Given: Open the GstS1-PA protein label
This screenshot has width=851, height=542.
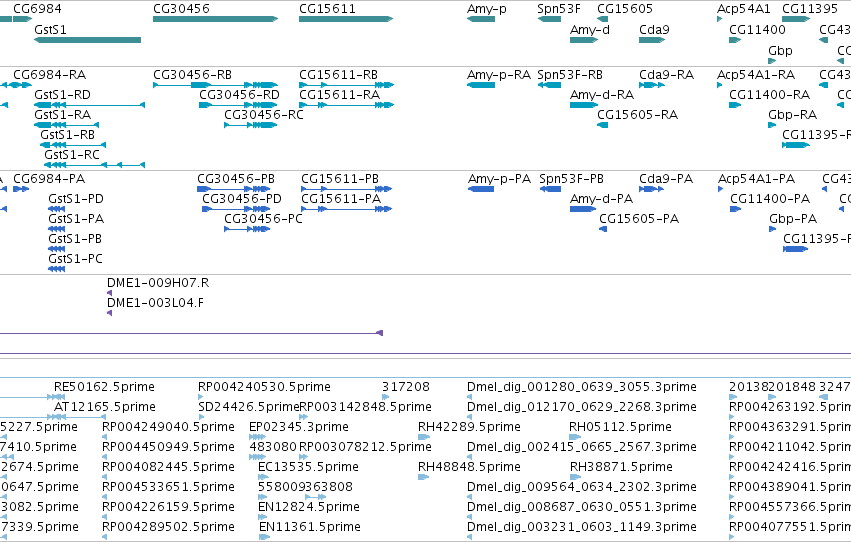Looking at the screenshot, I should tap(76, 219).
